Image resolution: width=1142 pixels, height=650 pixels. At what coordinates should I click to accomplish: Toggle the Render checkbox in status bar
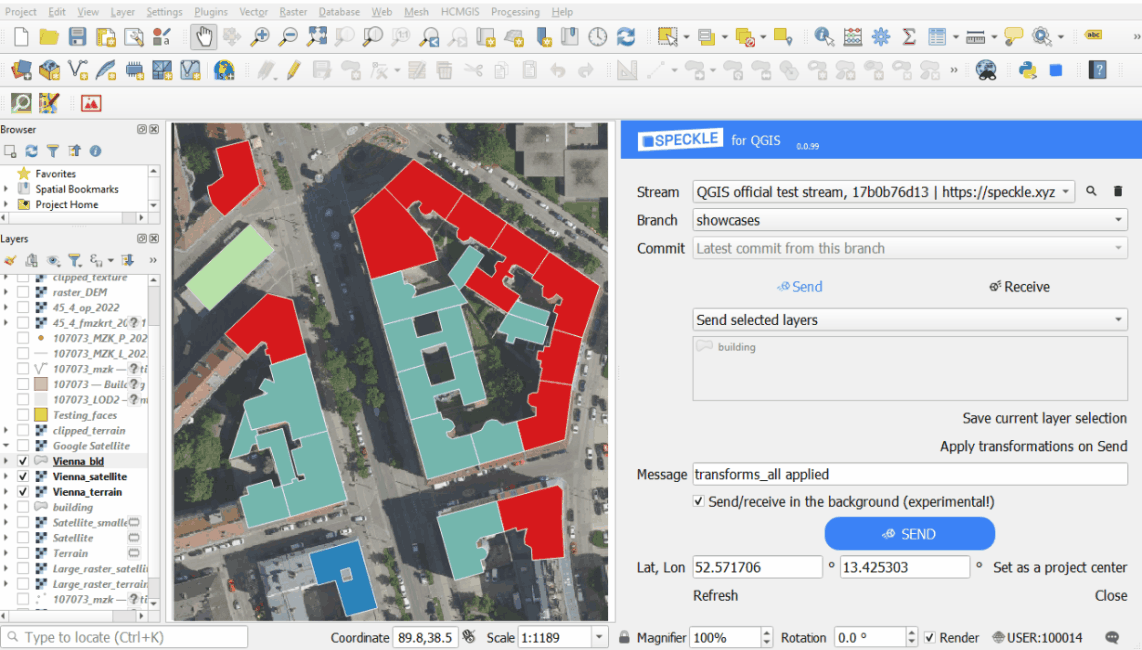[x=929, y=638]
